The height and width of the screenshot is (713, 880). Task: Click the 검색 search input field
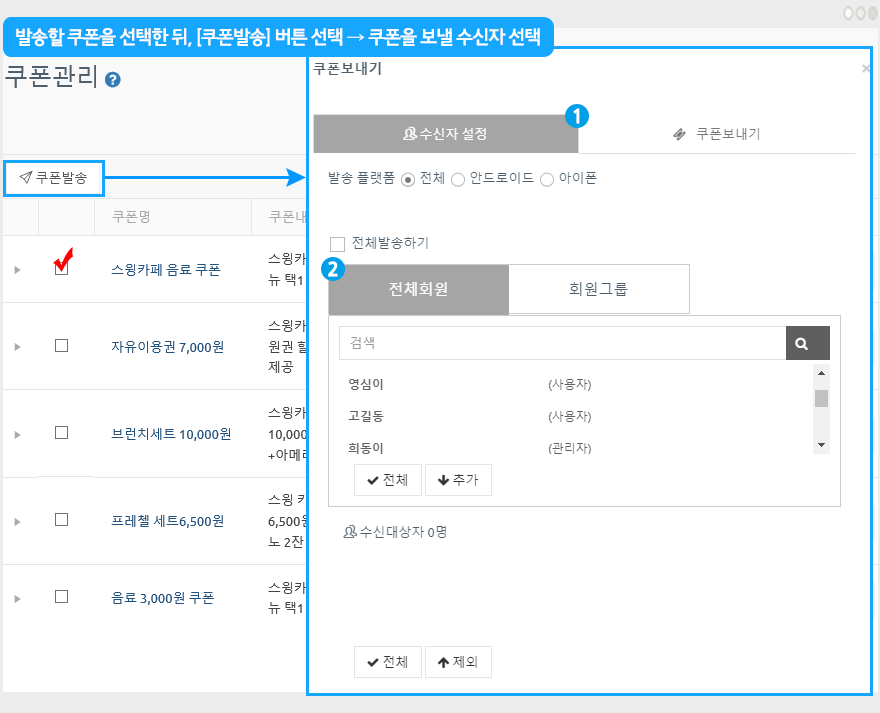(x=562, y=343)
